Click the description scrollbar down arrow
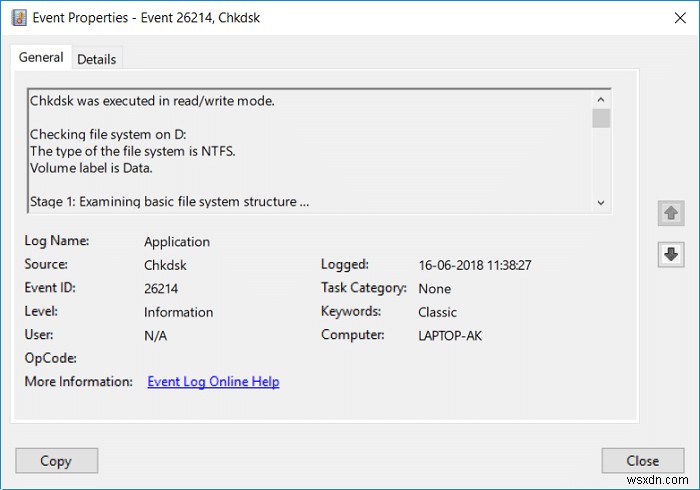The height and width of the screenshot is (490, 700). [601, 203]
